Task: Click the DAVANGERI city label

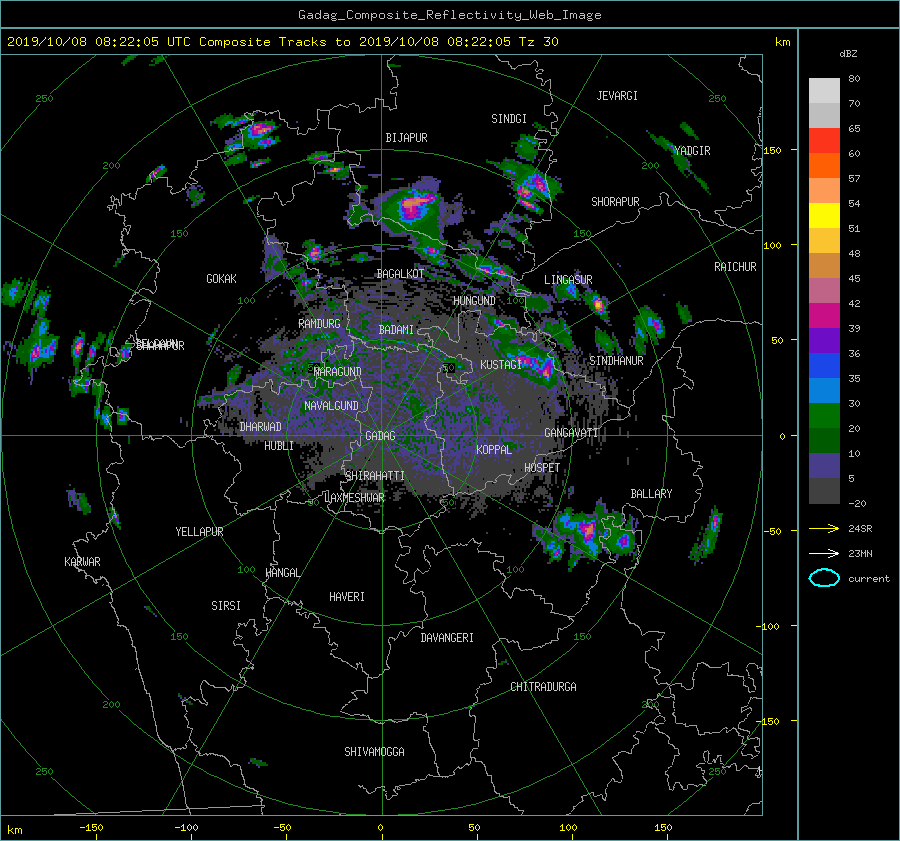Action: tap(447, 638)
